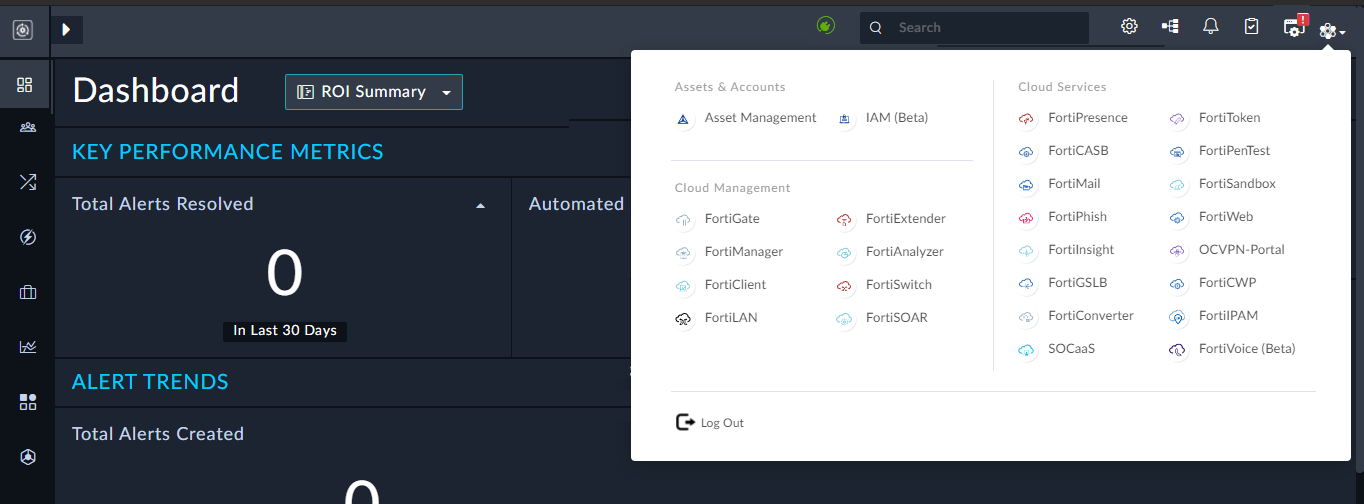Click the FortiPenTest cloud icon
Viewport: 1364px width, 504px height.
pos(1177,152)
